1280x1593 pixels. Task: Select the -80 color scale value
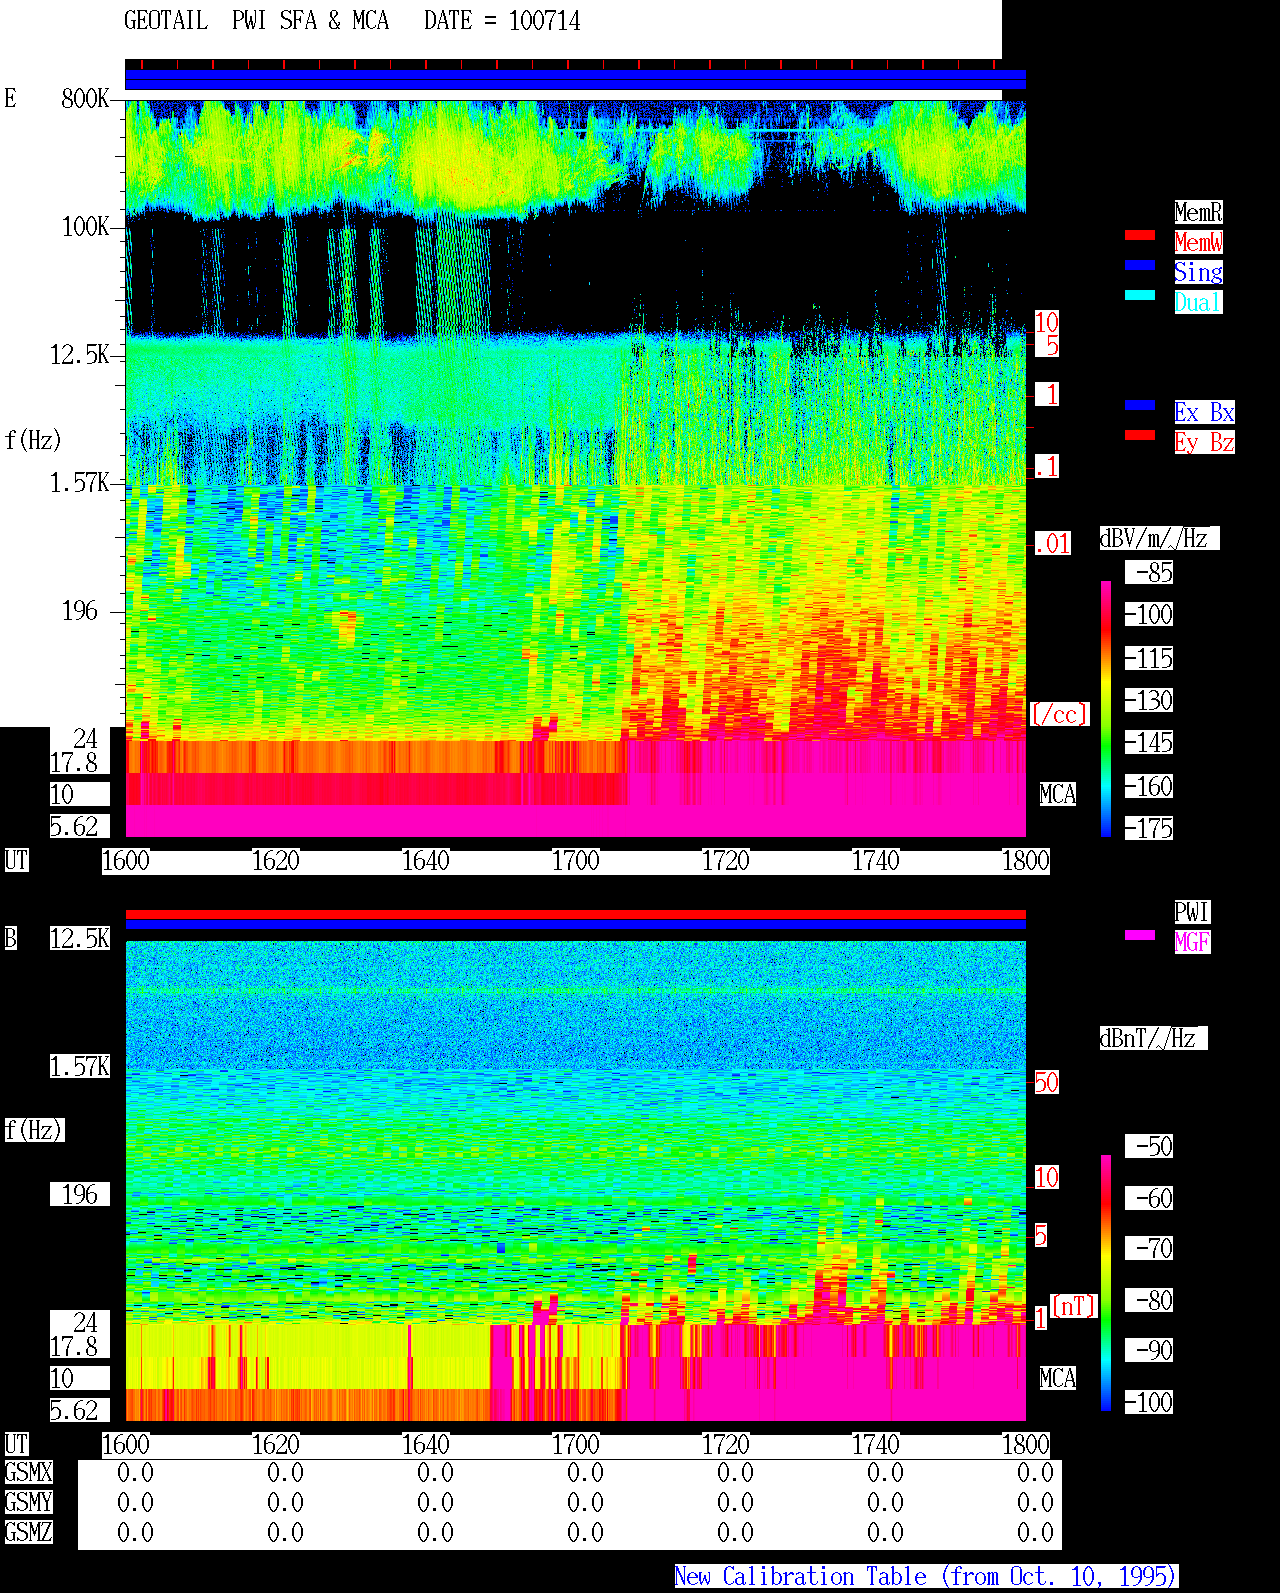pos(1150,1301)
